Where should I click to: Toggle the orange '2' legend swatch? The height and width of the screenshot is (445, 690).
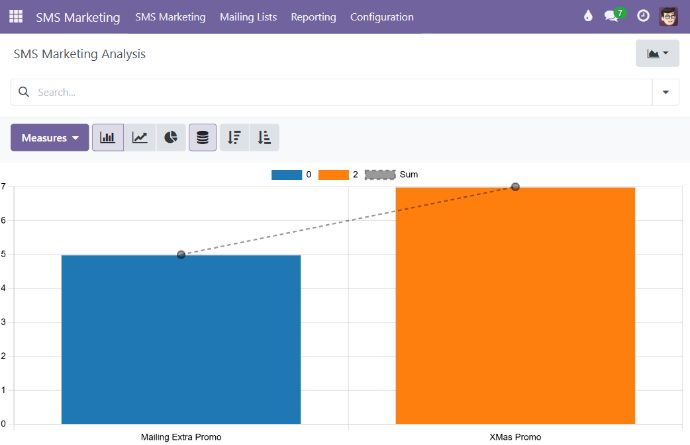point(333,175)
